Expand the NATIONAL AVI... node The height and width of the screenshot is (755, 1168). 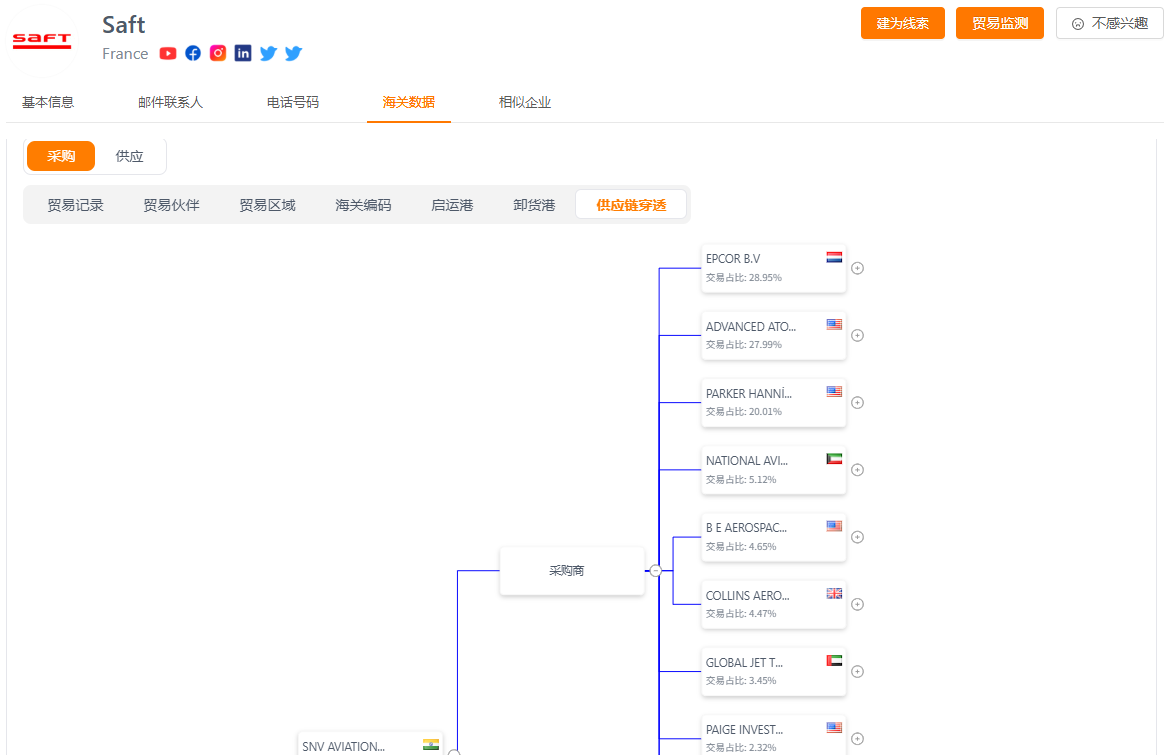pyautogui.click(x=857, y=470)
